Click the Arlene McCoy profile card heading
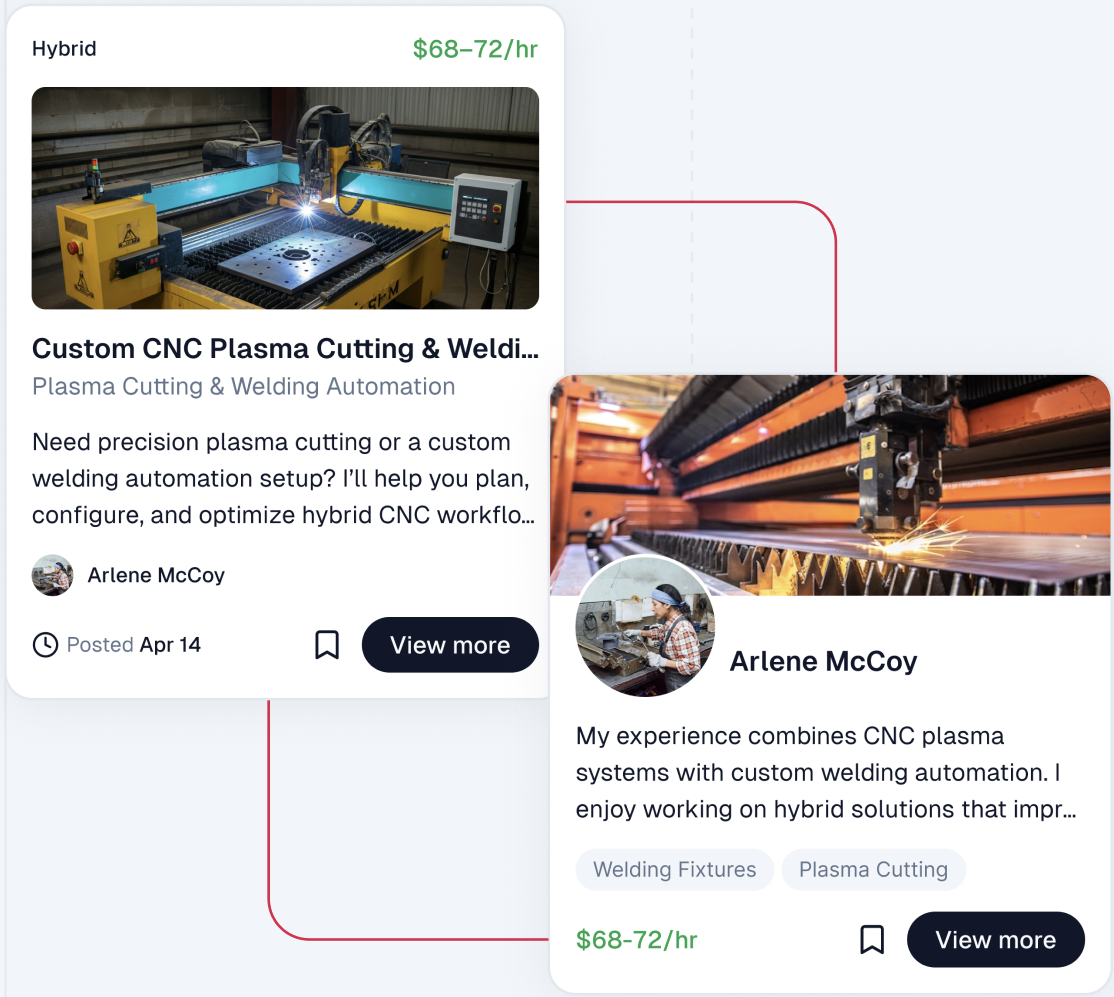The width and height of the screenshot is (1114, 997). [x=823, y=661]
